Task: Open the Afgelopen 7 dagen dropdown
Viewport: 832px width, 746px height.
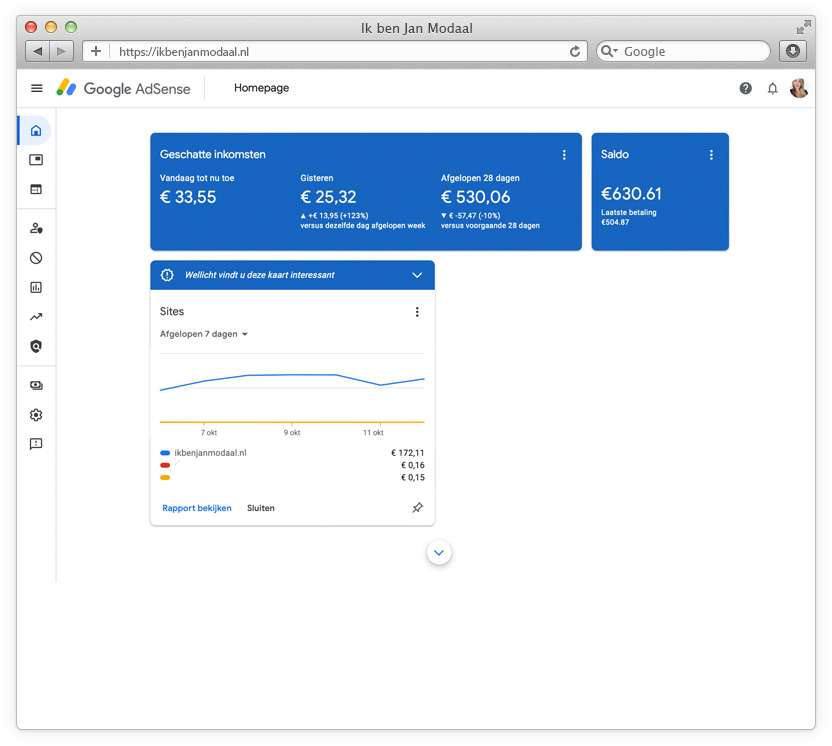Action: [x=204, y=334]
